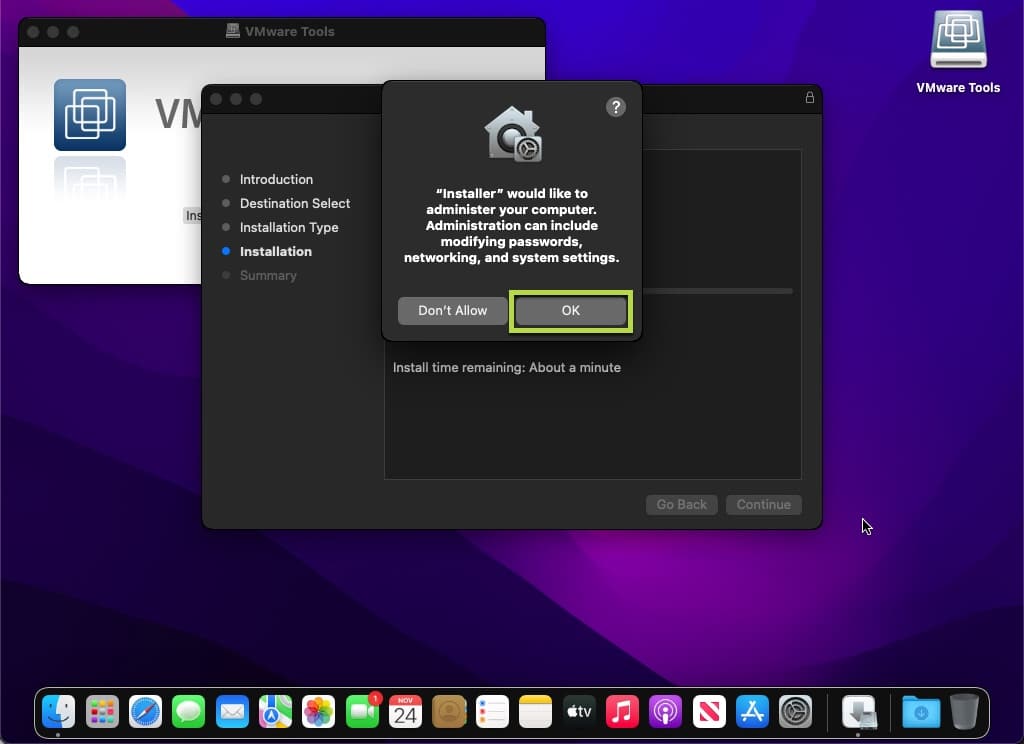Click the installation progress bar

point(717,291)
